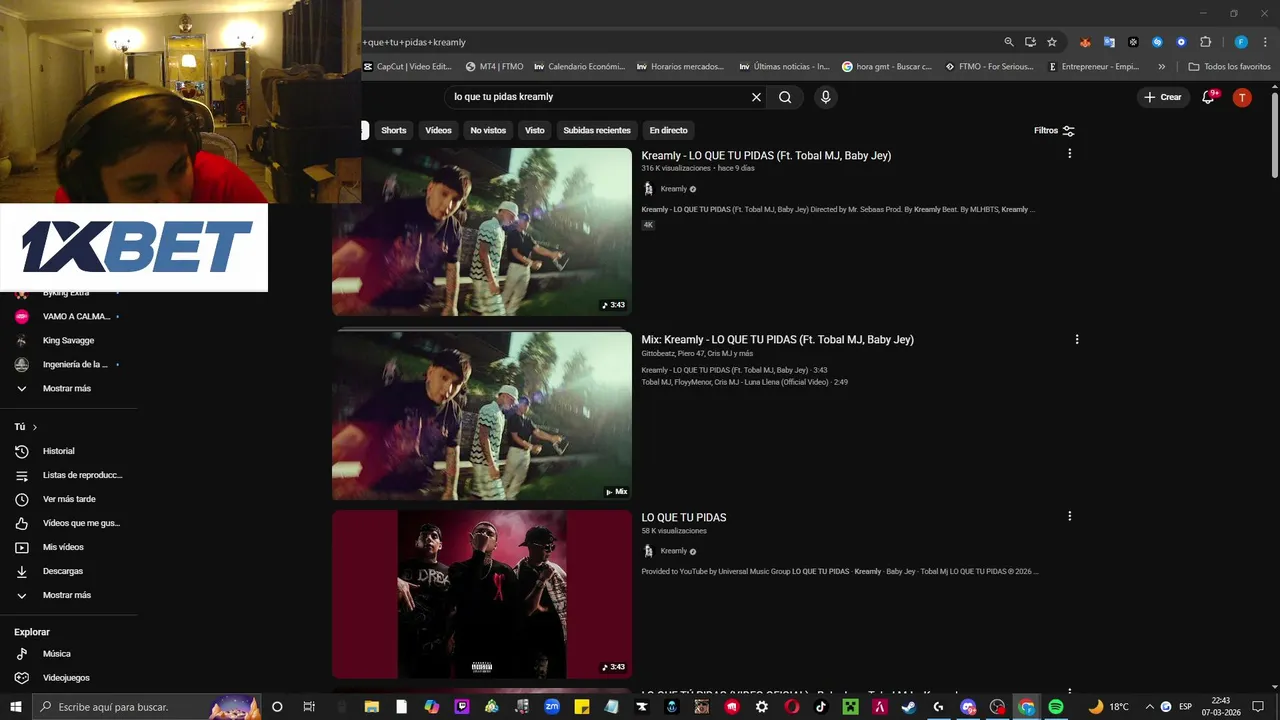Screen dimensions: 1280x720
Task: Open the Mix Kreamly playlist thumbnail
Action: [482, 415]
